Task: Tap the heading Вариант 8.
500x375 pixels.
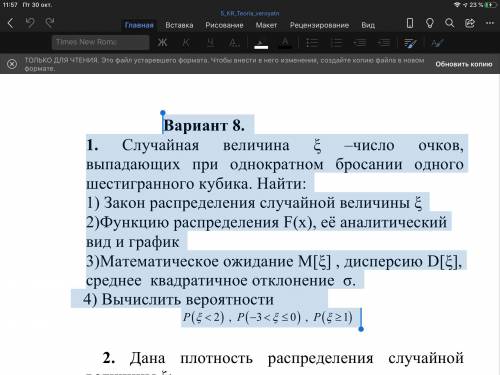Action: 204,126
